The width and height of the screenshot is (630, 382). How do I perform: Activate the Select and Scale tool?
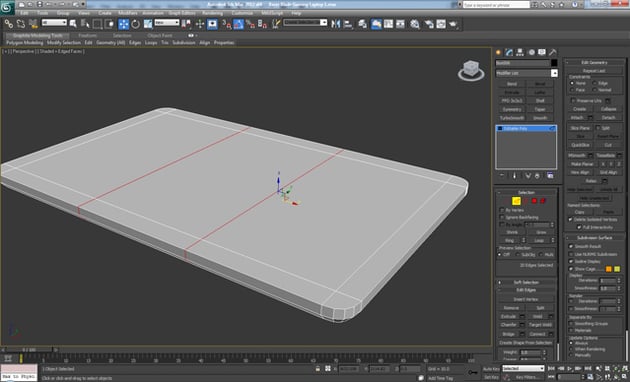coord(148,24)
